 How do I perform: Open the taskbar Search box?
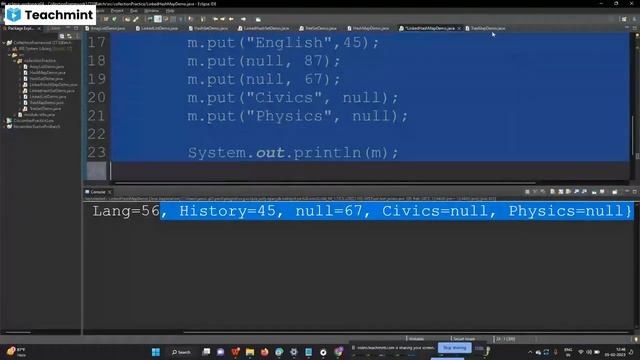182,352
